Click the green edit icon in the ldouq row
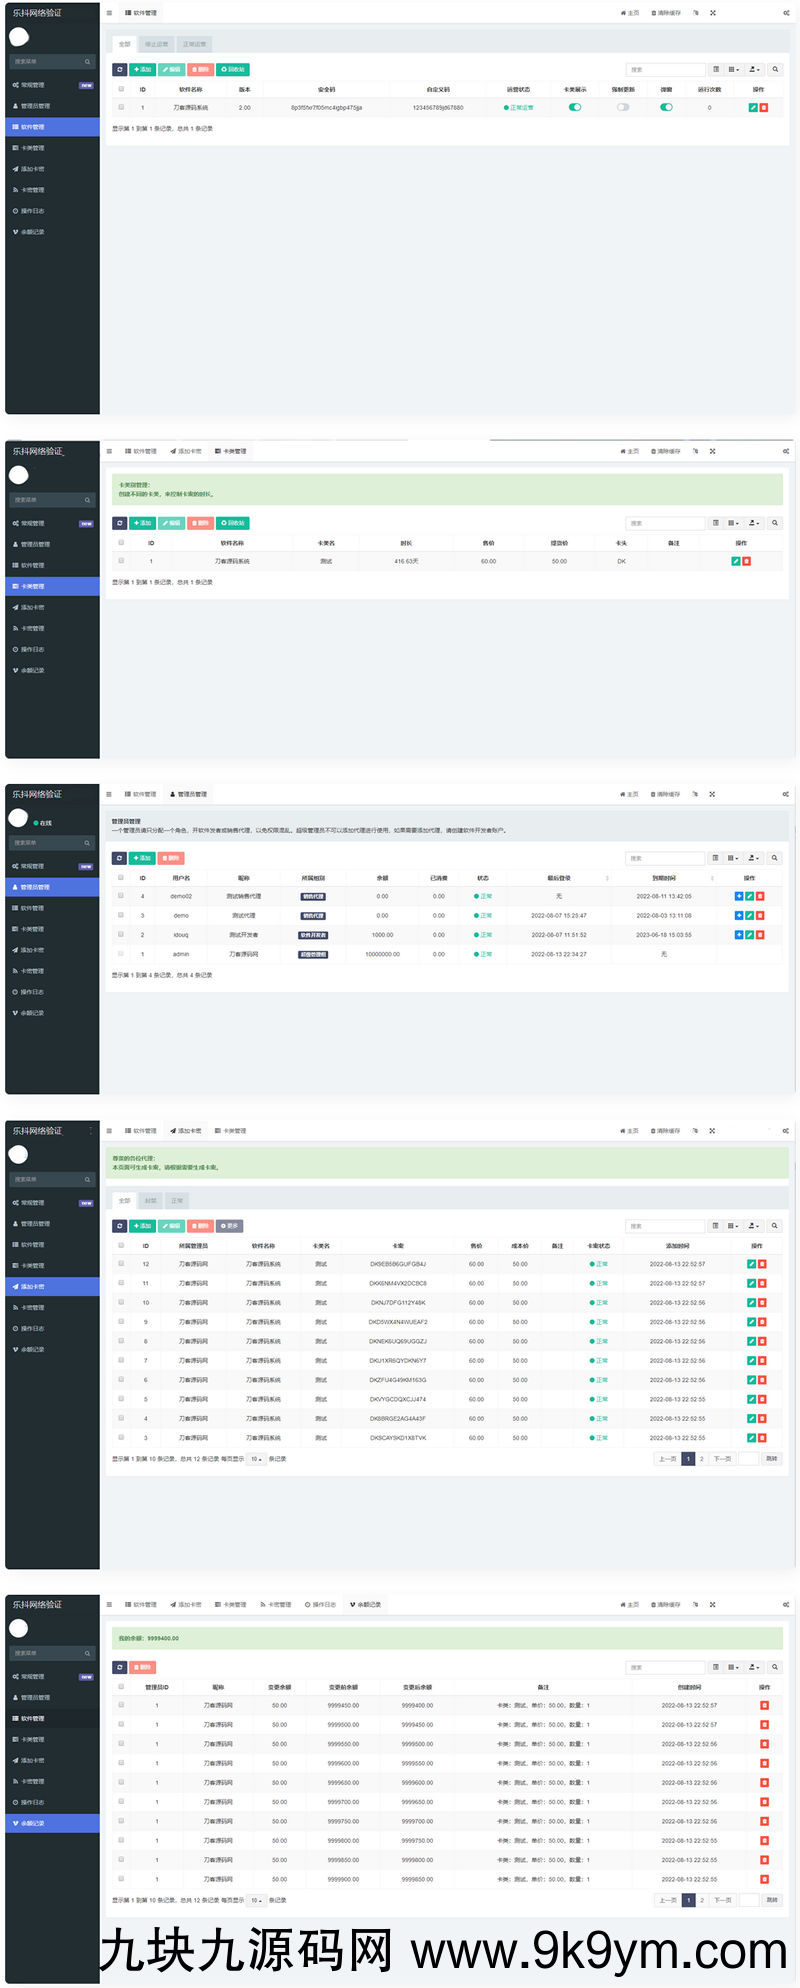 [750, 935]
